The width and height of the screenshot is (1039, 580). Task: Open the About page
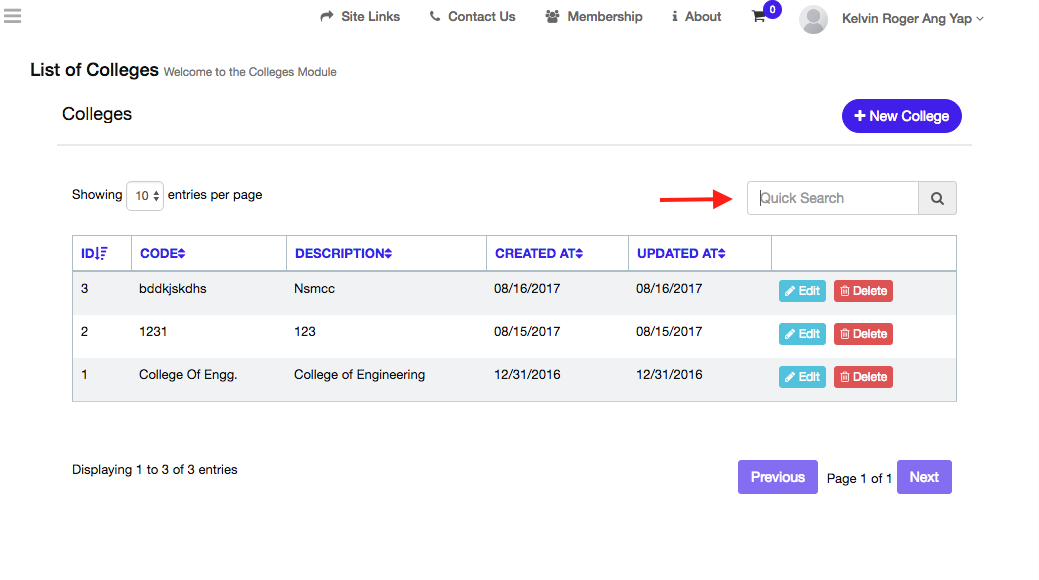point(696,17)
